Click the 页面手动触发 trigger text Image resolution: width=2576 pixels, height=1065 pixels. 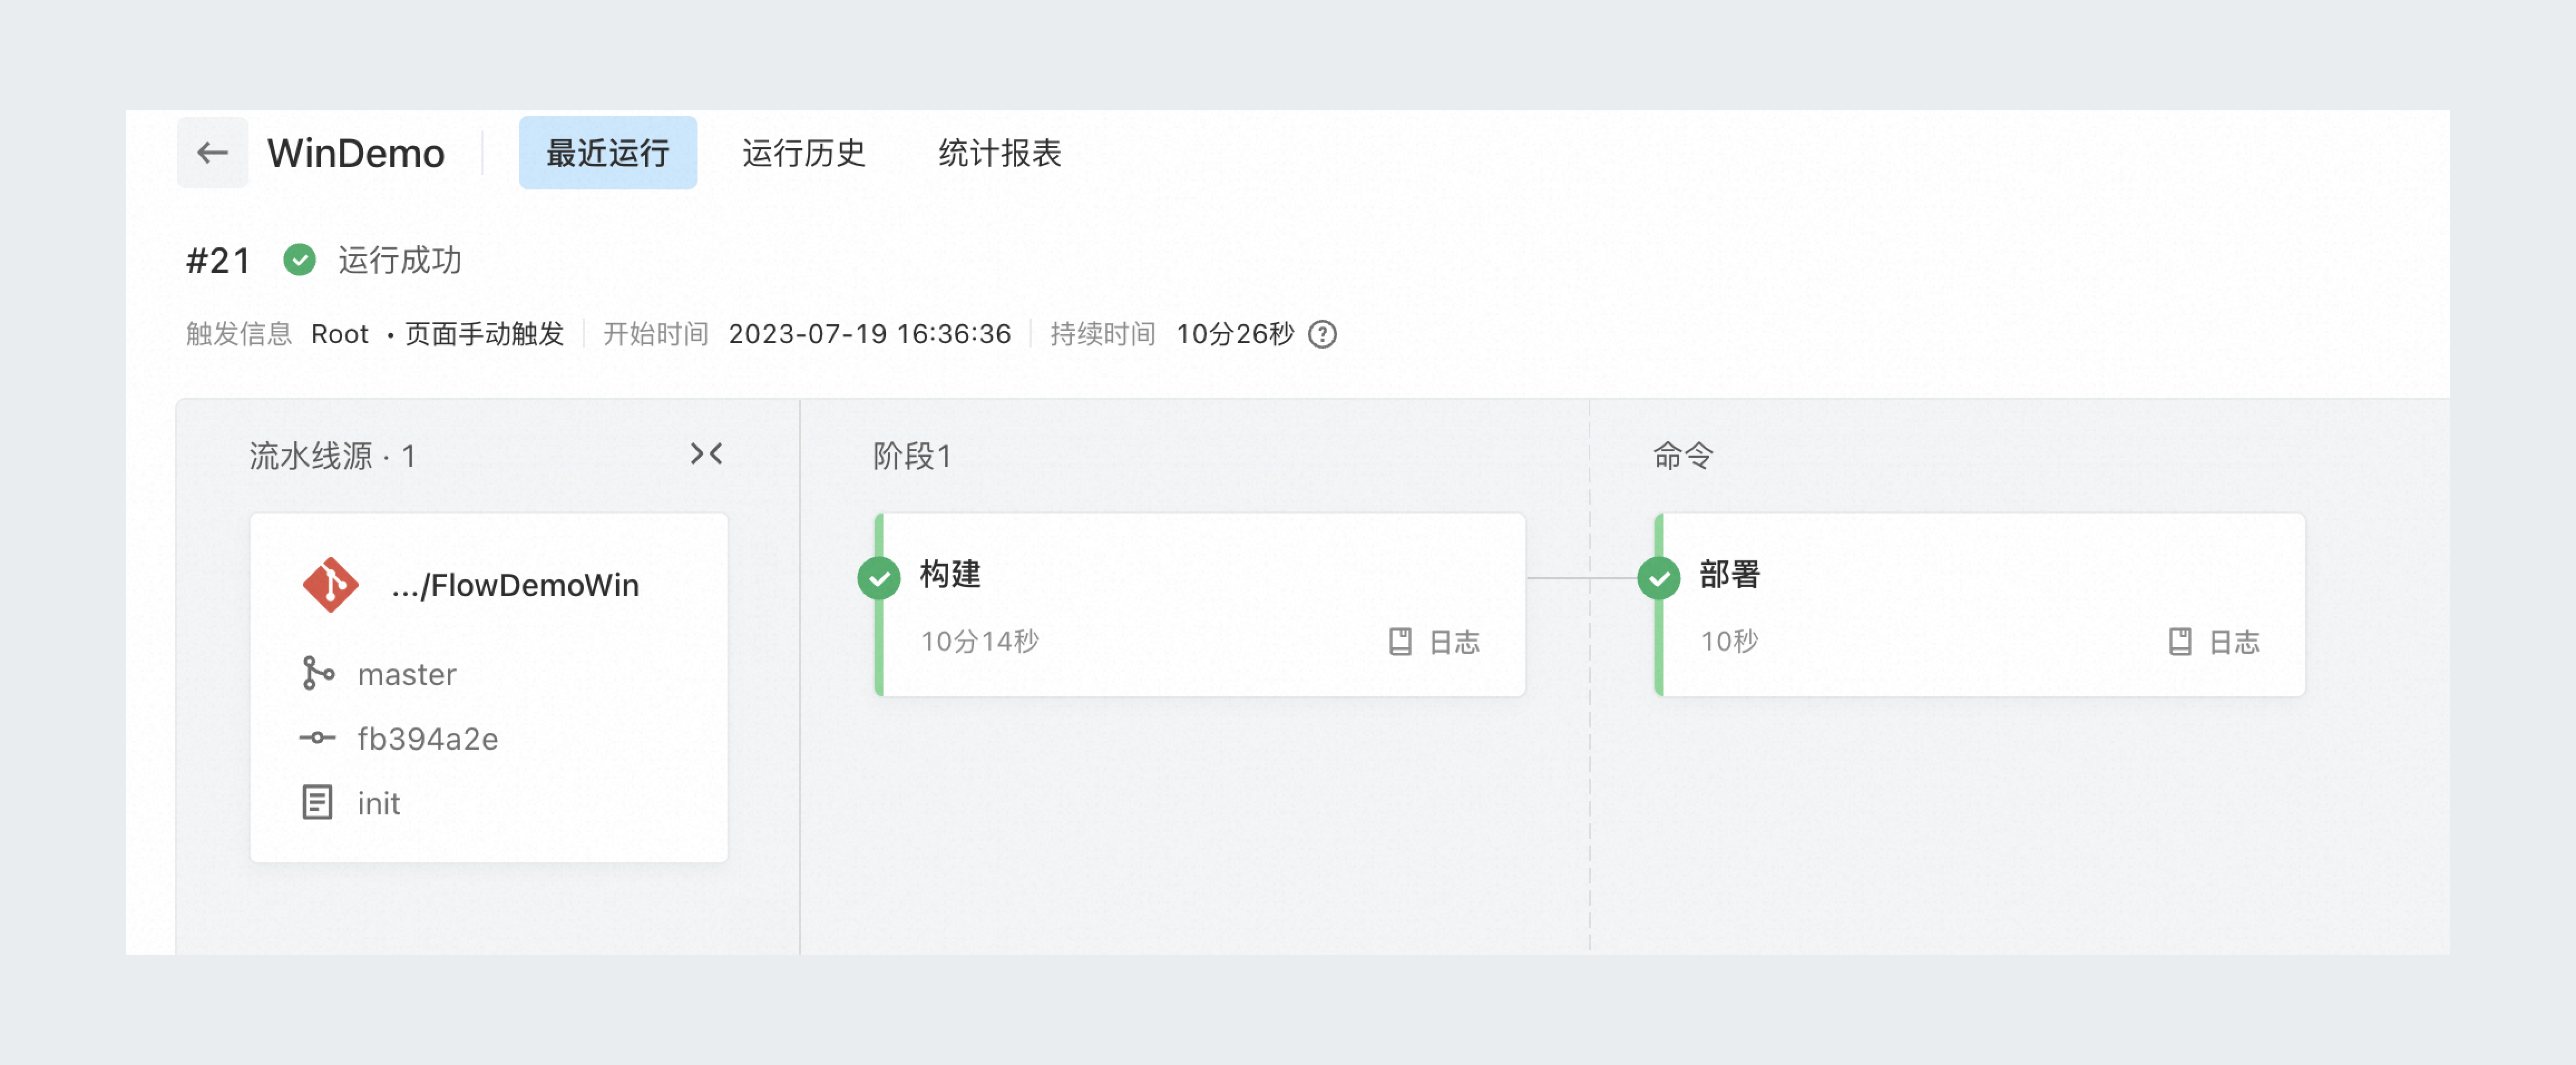[x=484, y=334]
